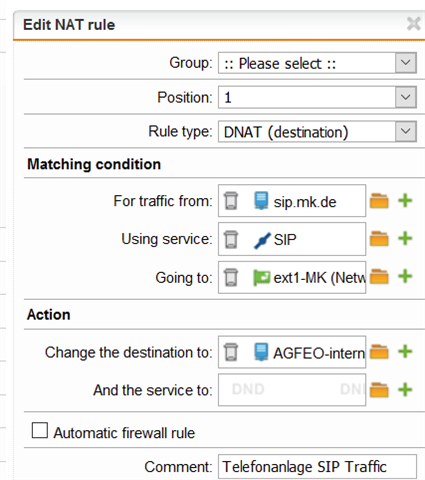Click green plus beside Change the destination to

(405, 351)
